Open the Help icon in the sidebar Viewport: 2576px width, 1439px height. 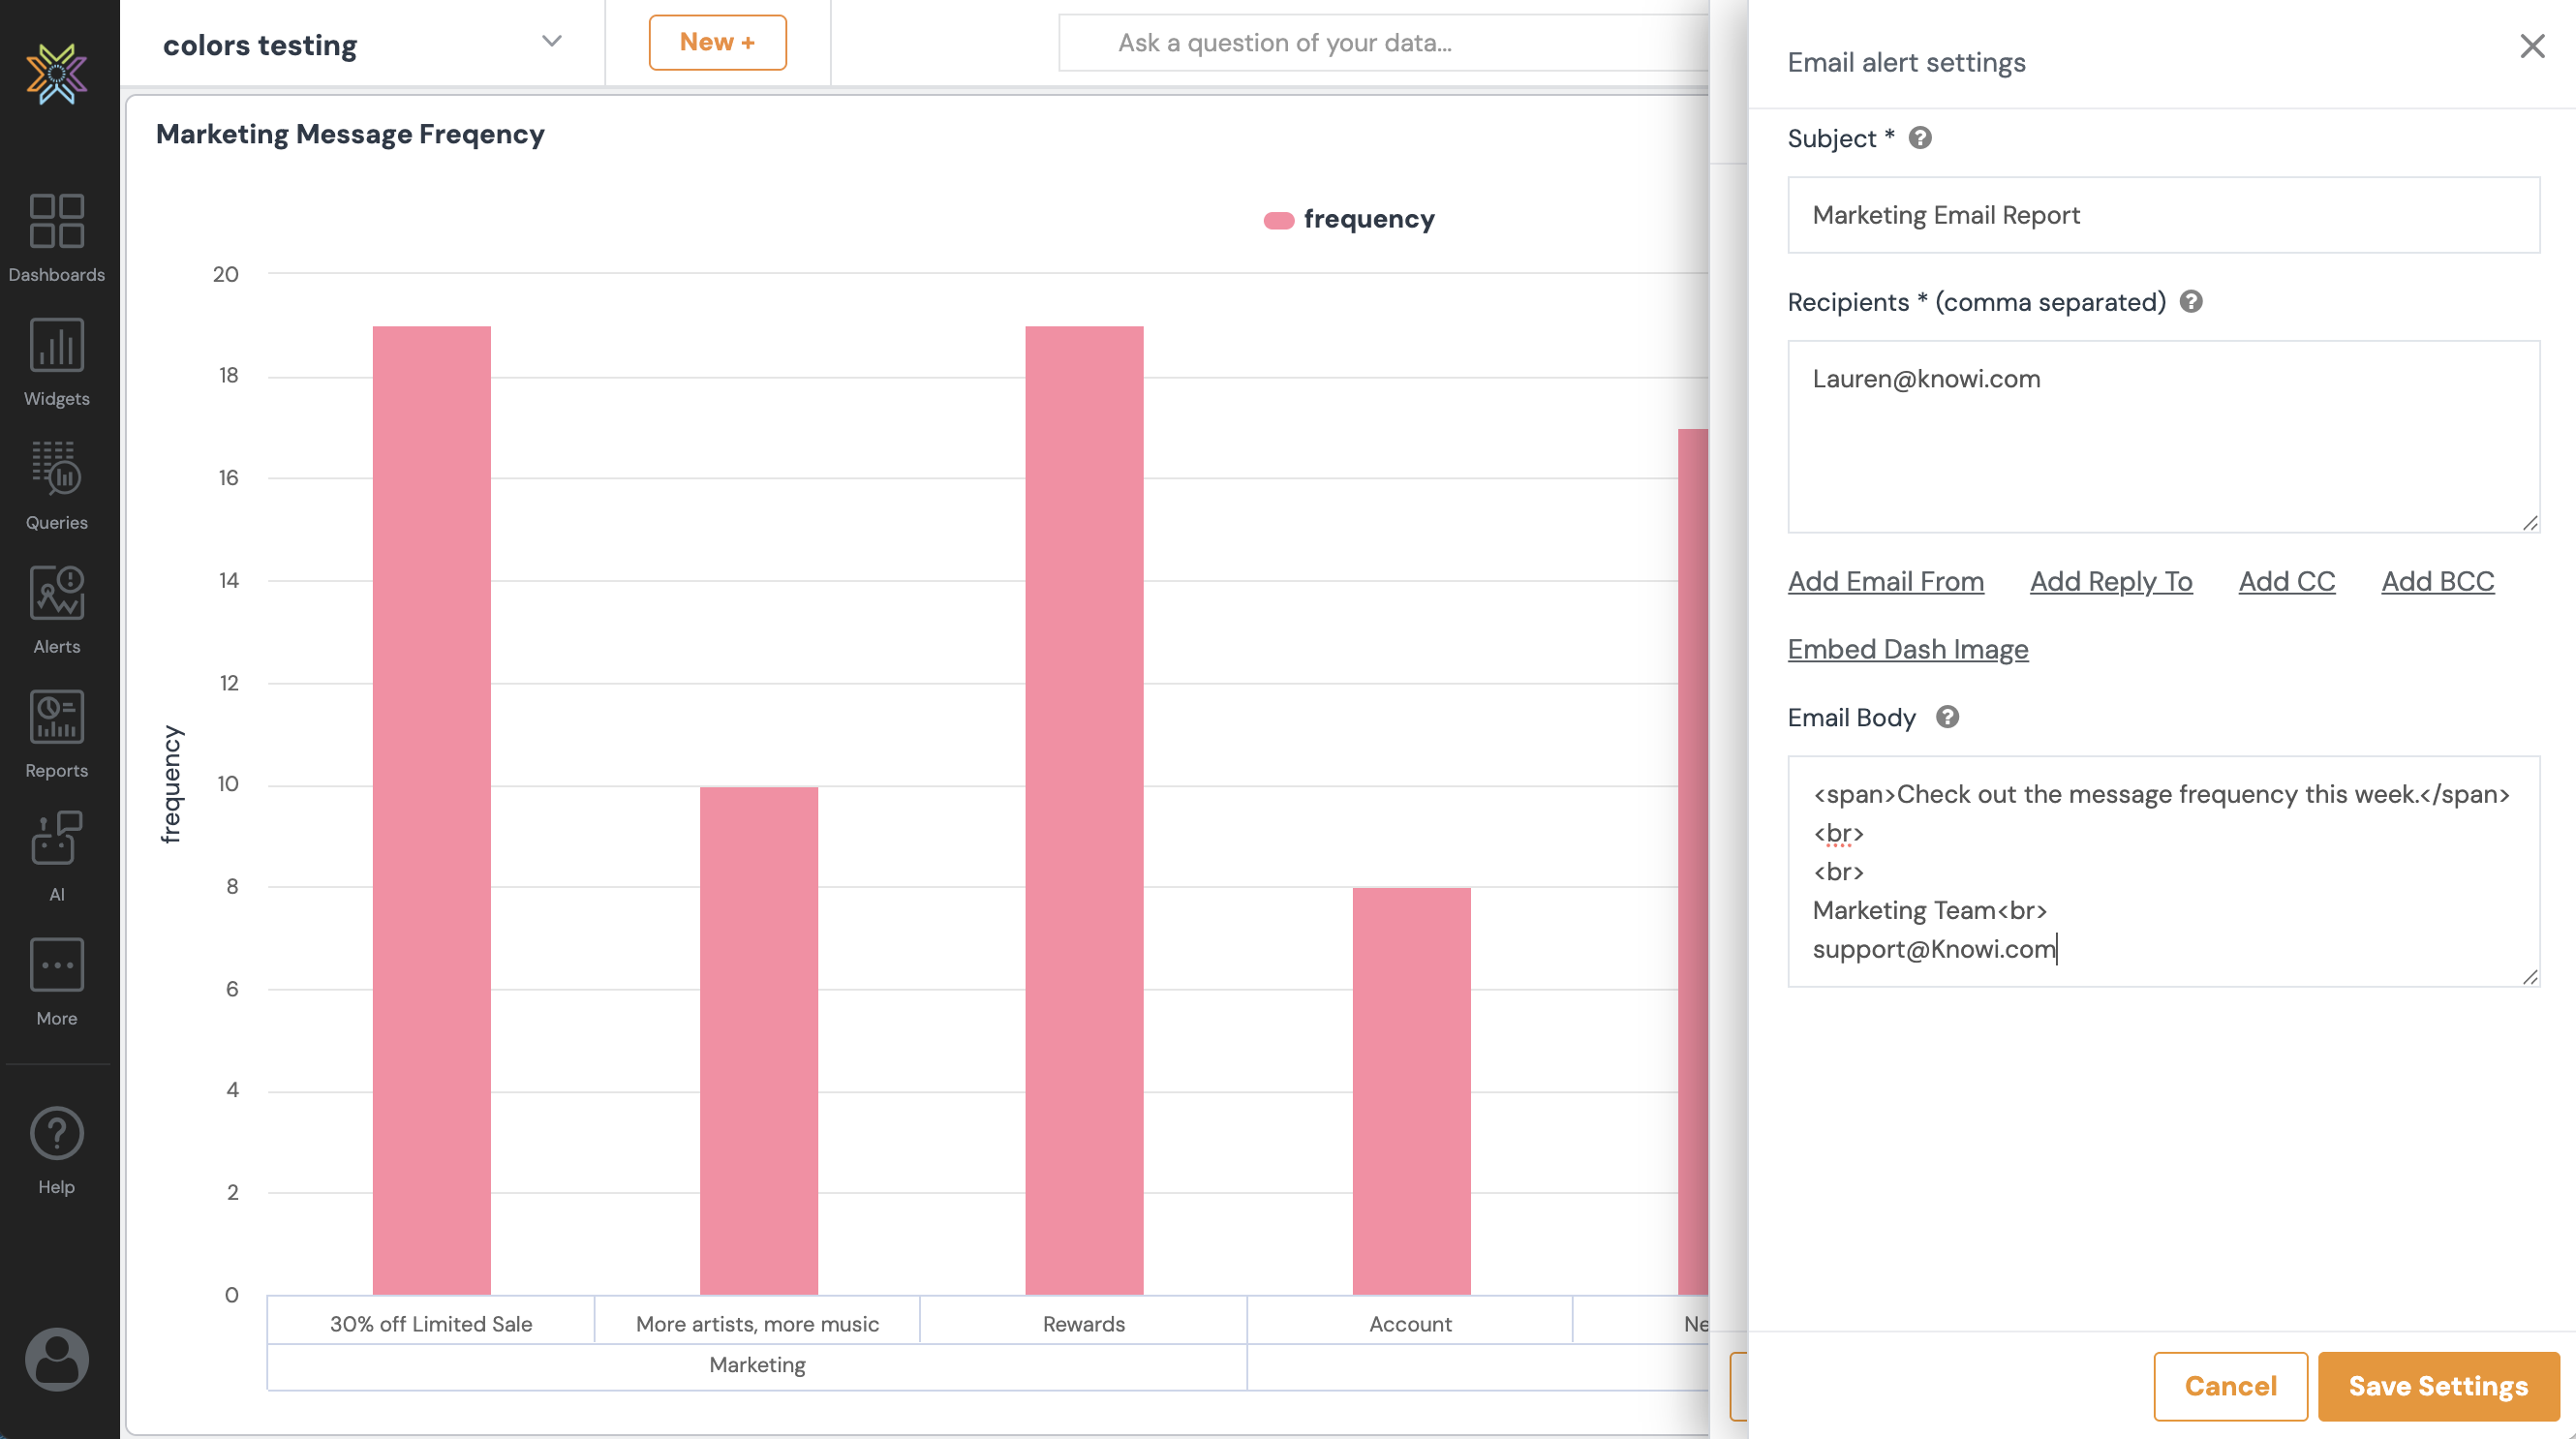click(x=56, y=1134)
